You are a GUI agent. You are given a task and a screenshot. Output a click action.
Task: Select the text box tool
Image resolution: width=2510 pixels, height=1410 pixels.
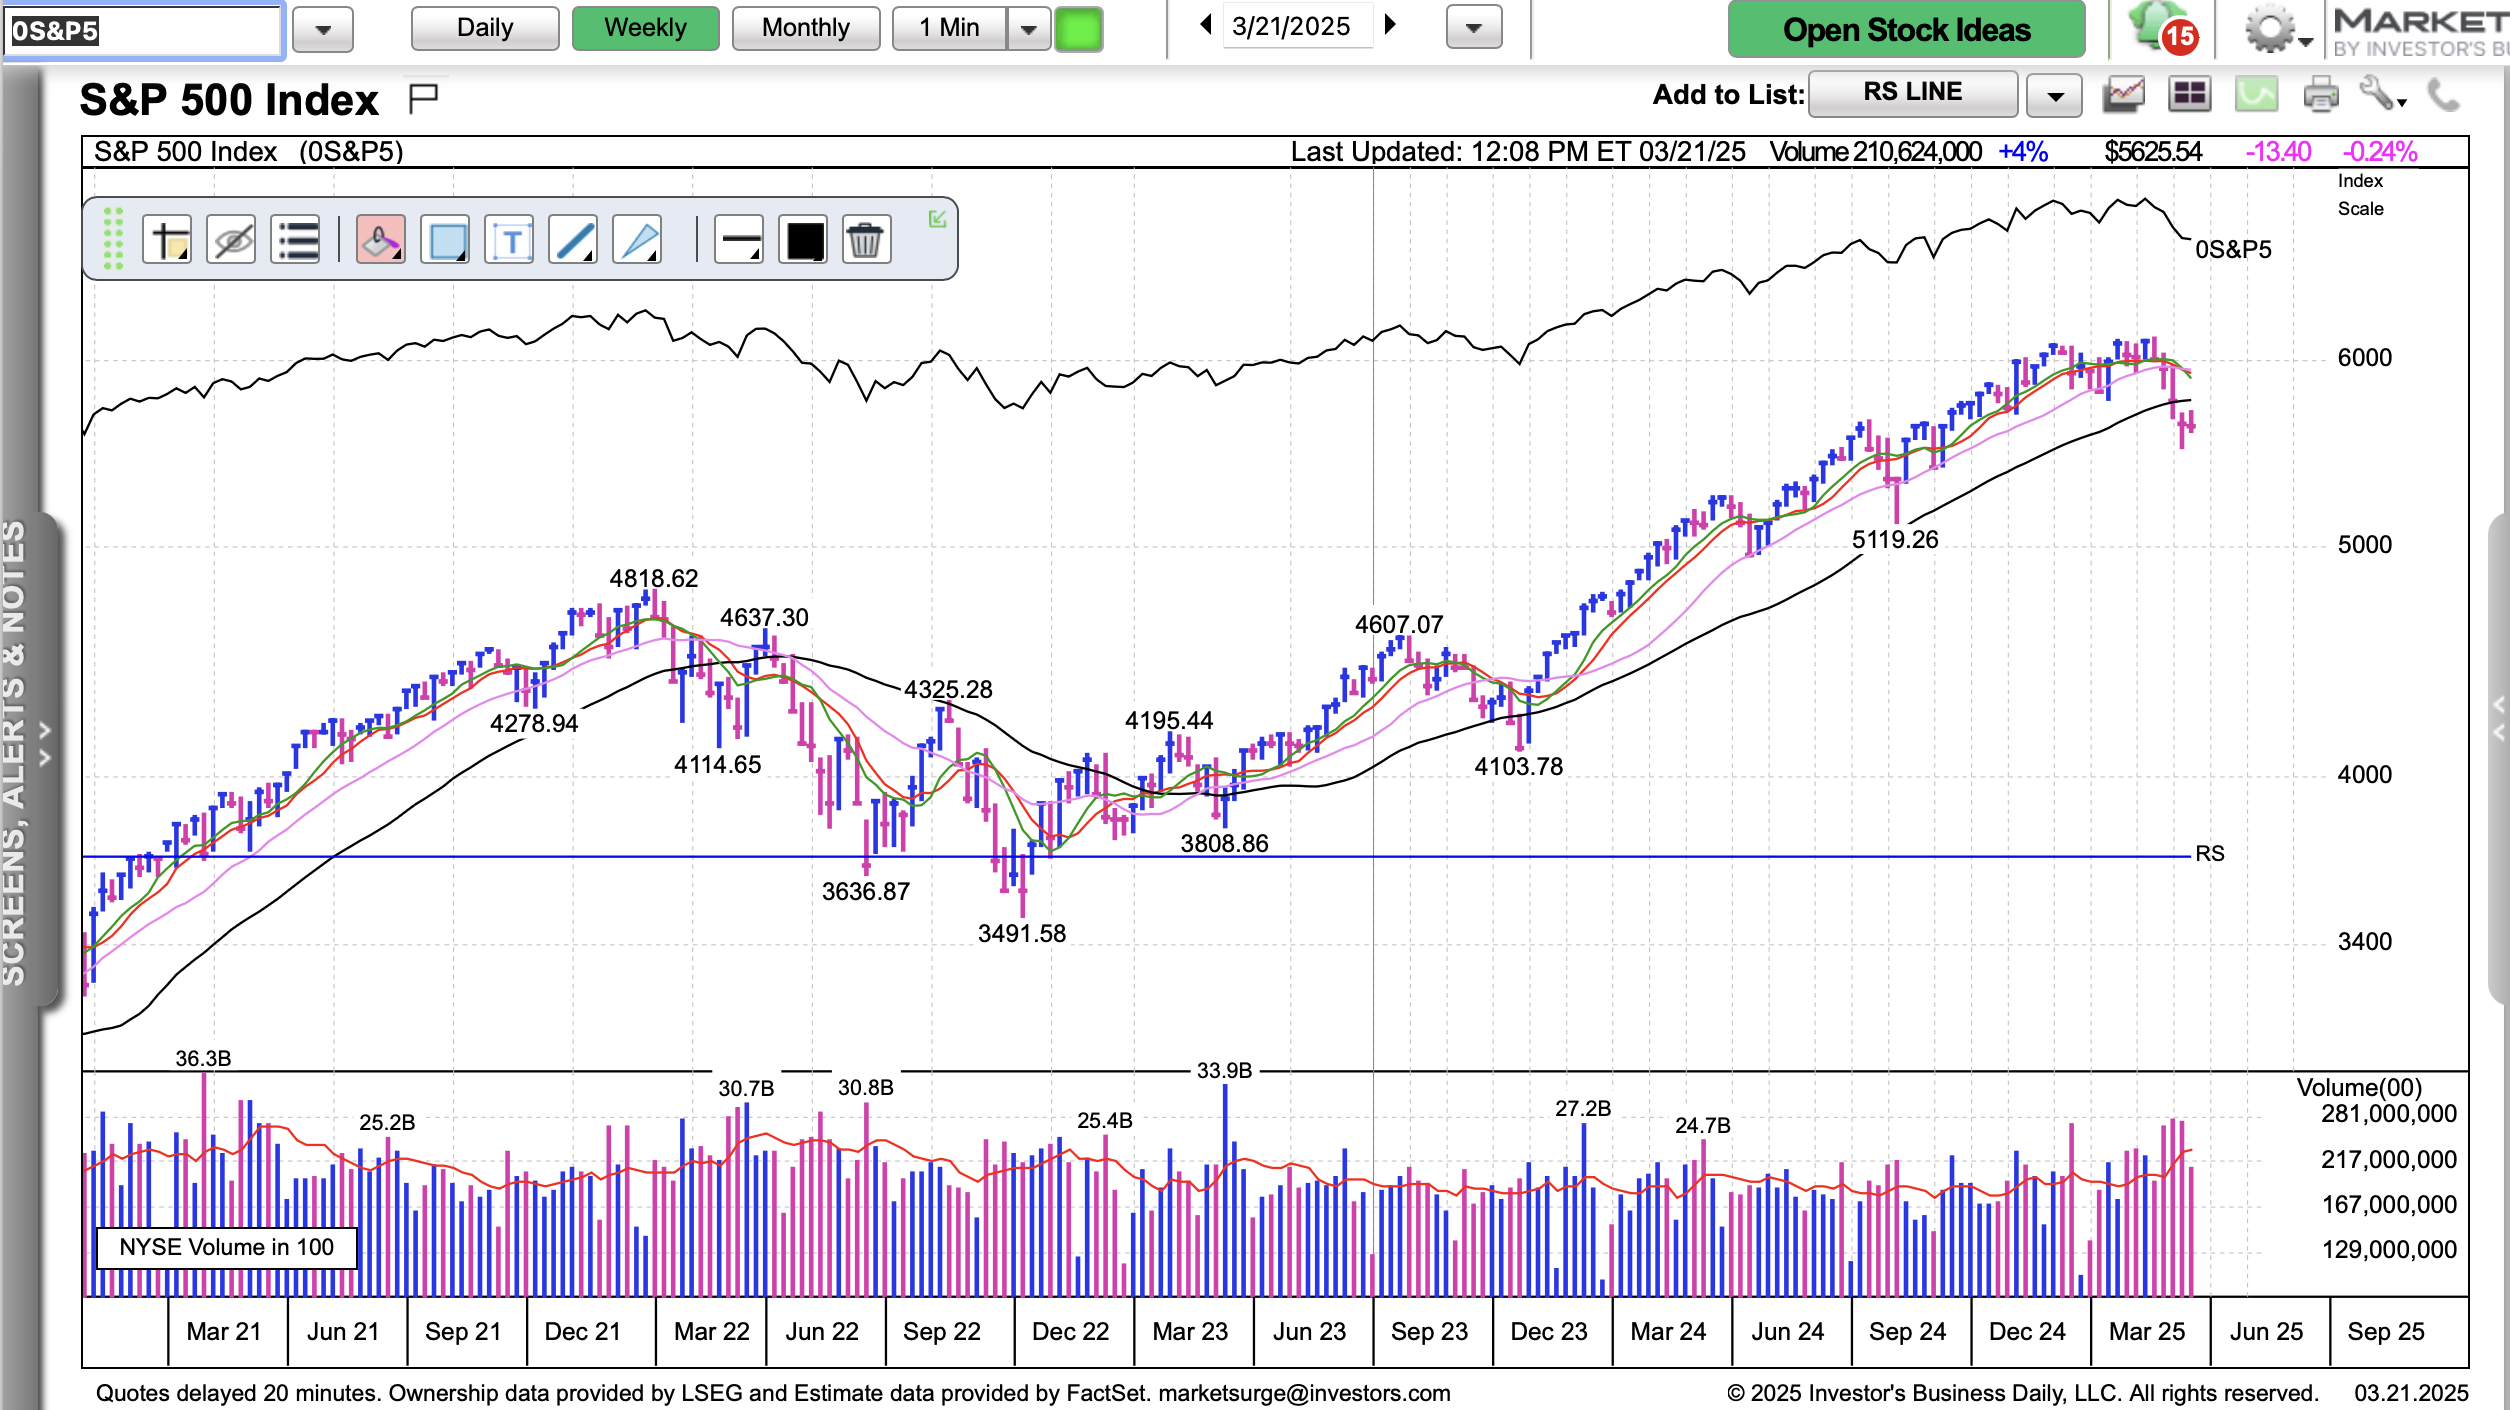510,240
